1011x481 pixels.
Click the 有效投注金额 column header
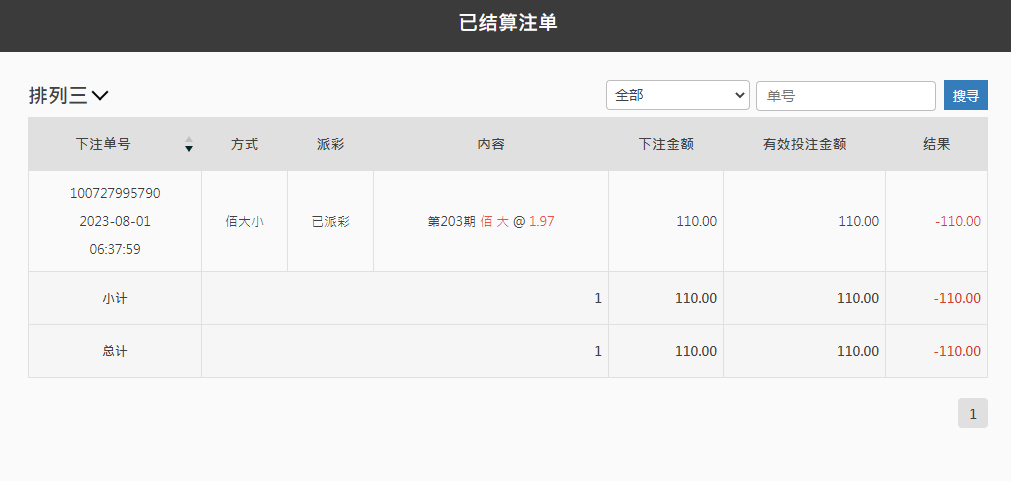(x=804, y=144)
